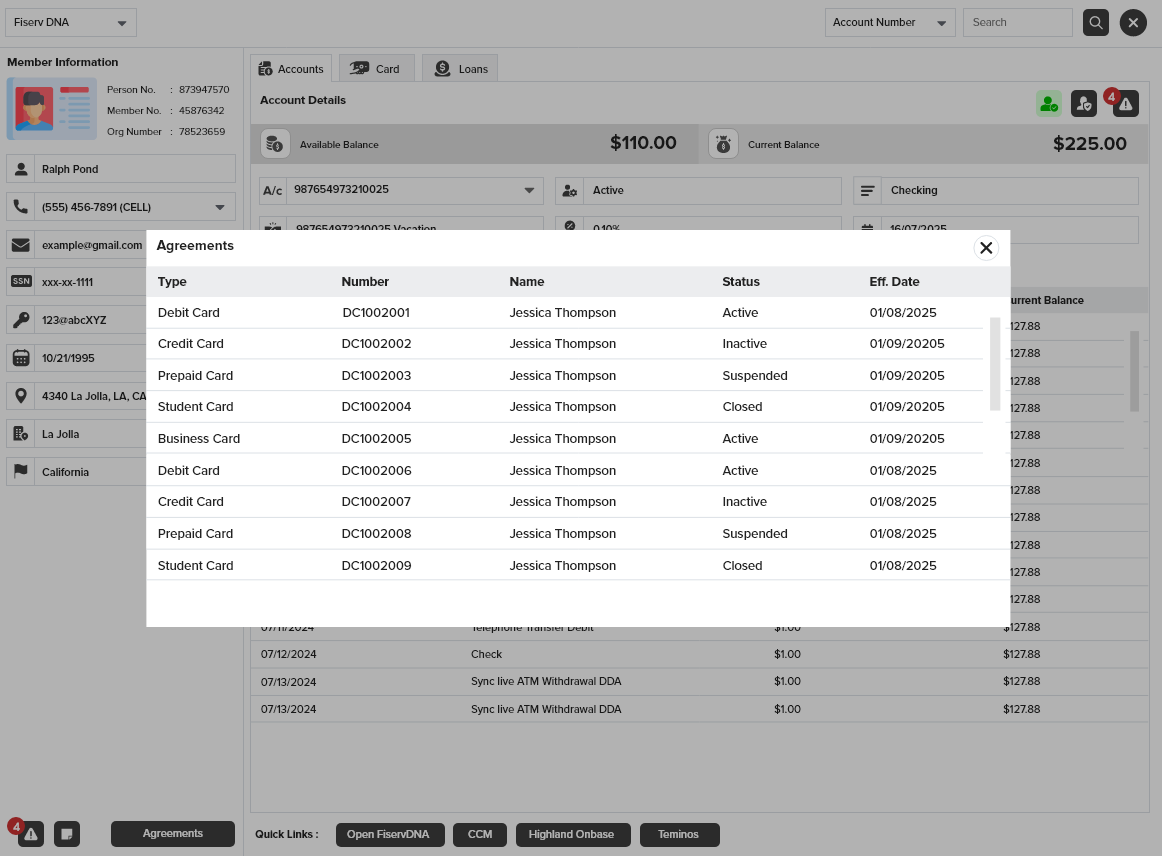This screenshot has height=856, width=1162.
Task: Switch to the Accounts tab
Action: tap(290, 68)
